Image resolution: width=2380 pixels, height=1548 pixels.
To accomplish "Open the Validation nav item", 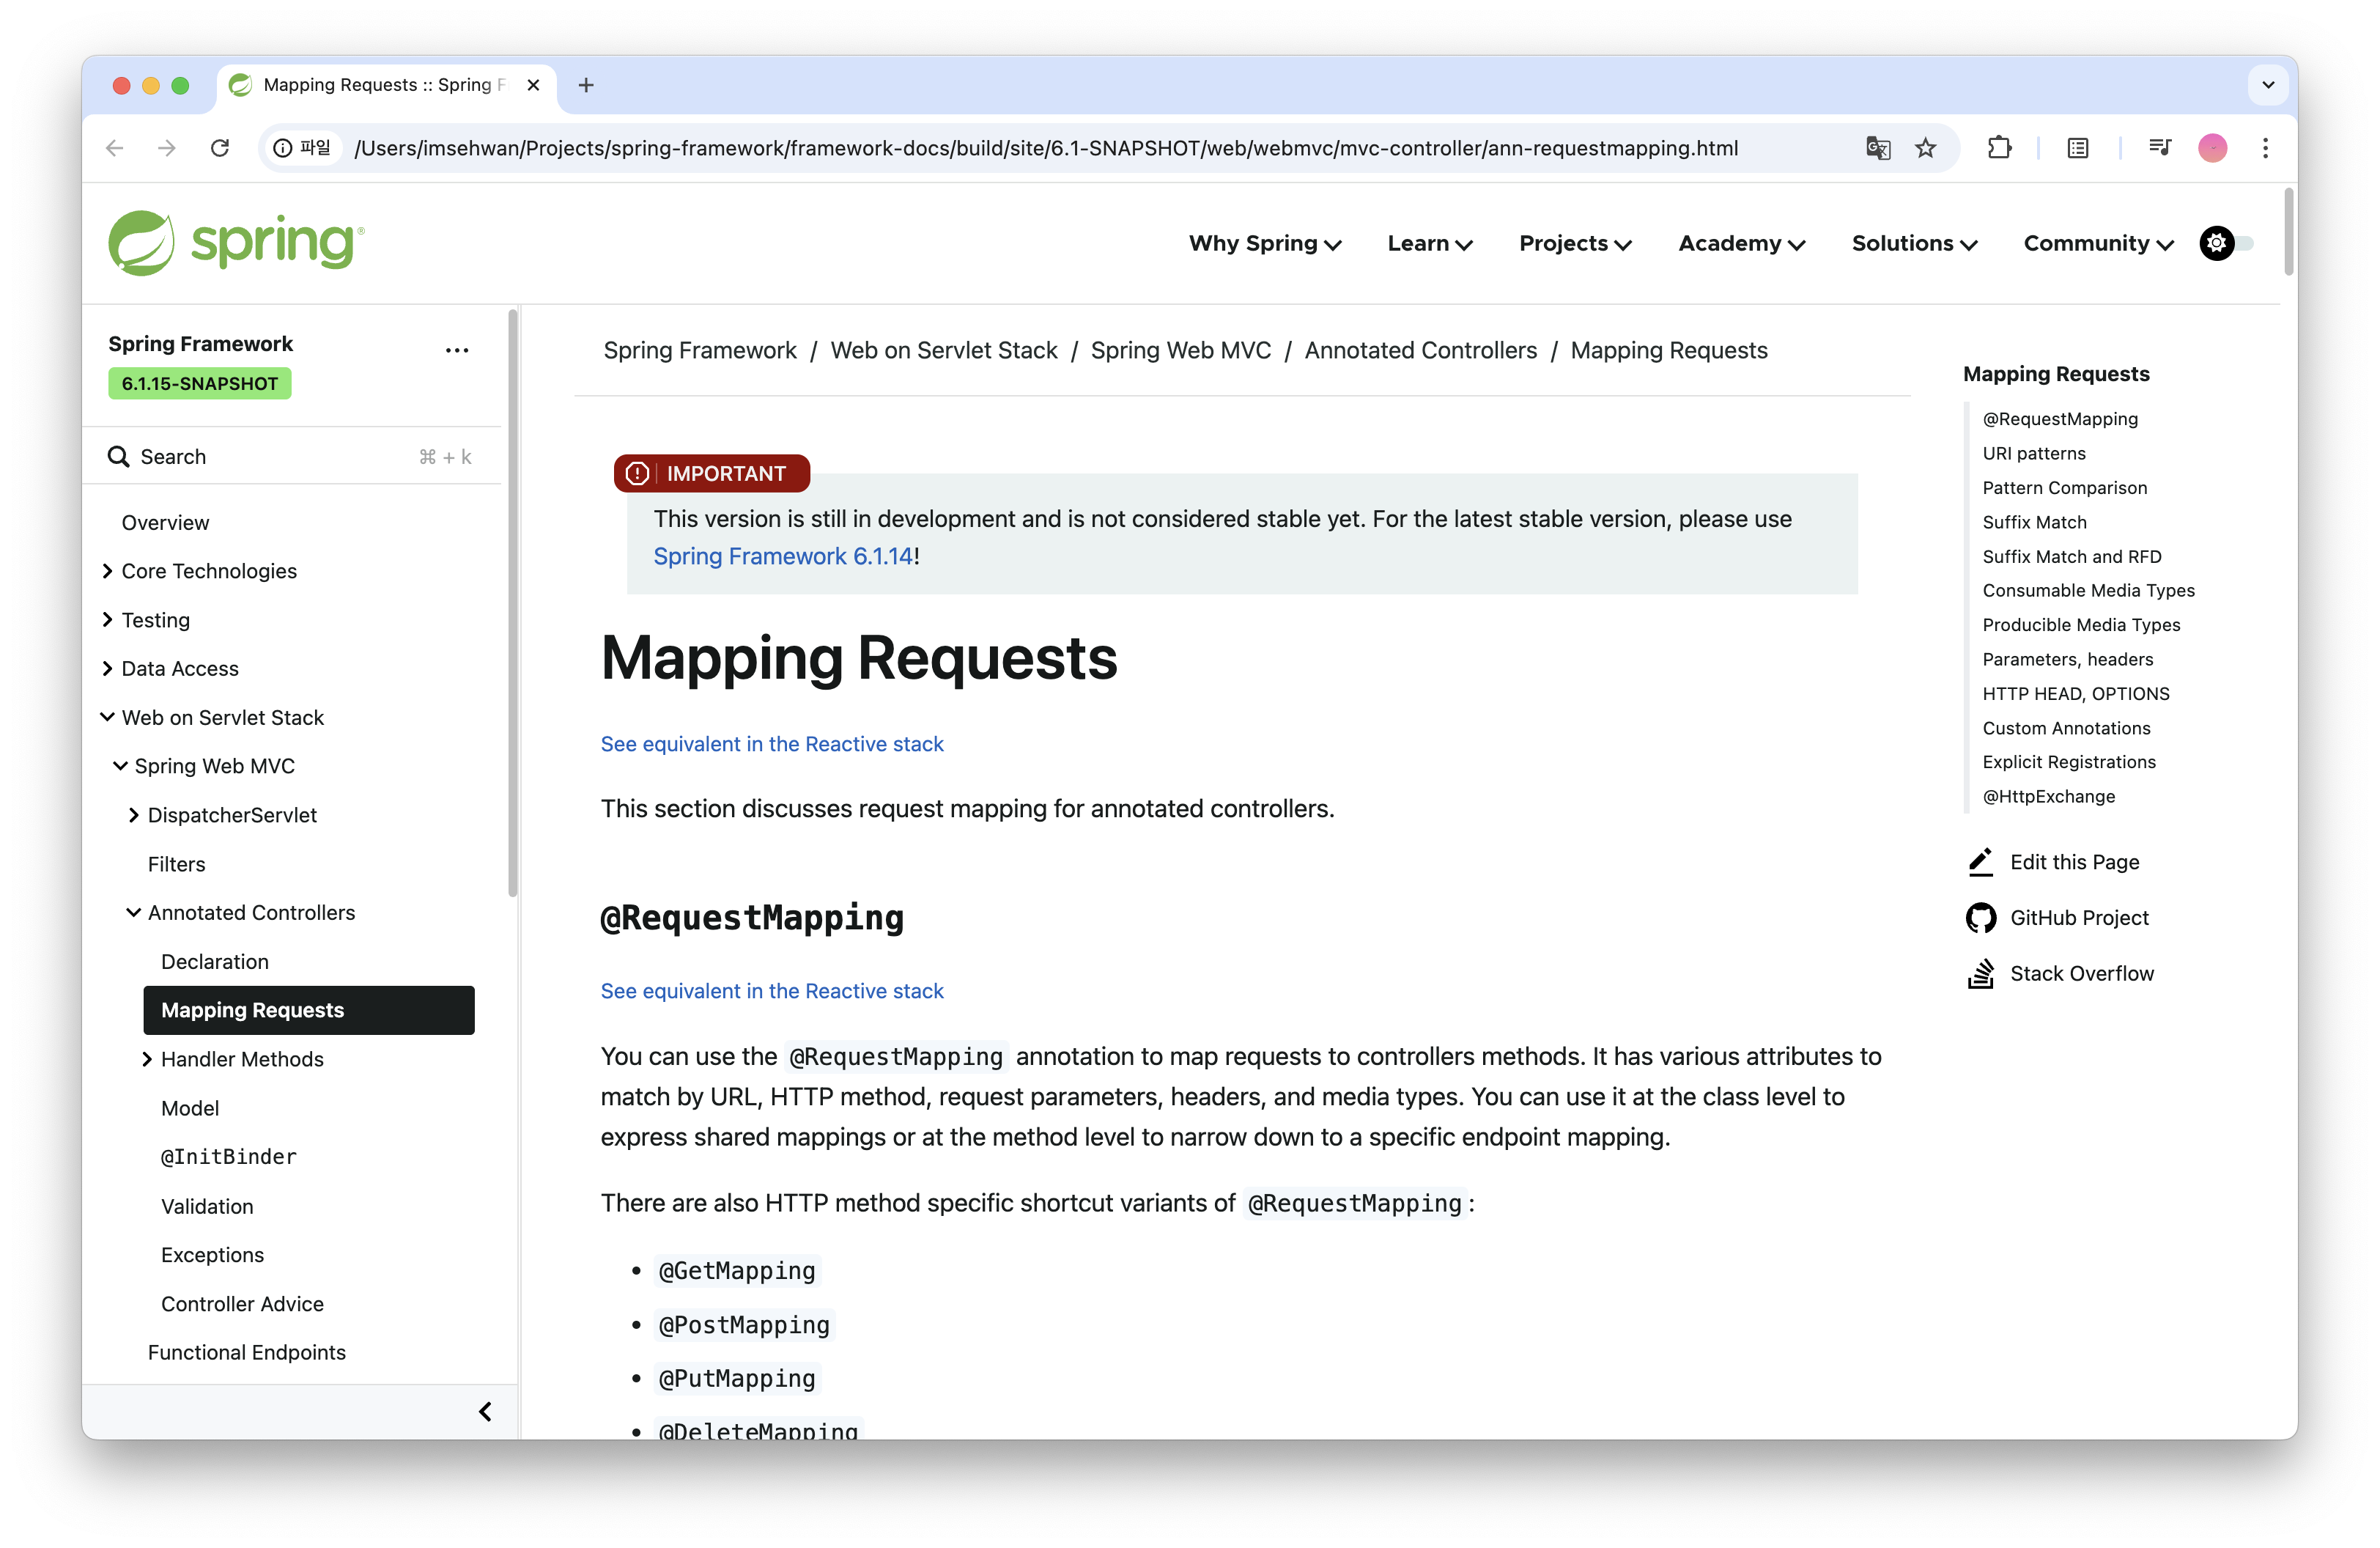I will pos(207,1206).
